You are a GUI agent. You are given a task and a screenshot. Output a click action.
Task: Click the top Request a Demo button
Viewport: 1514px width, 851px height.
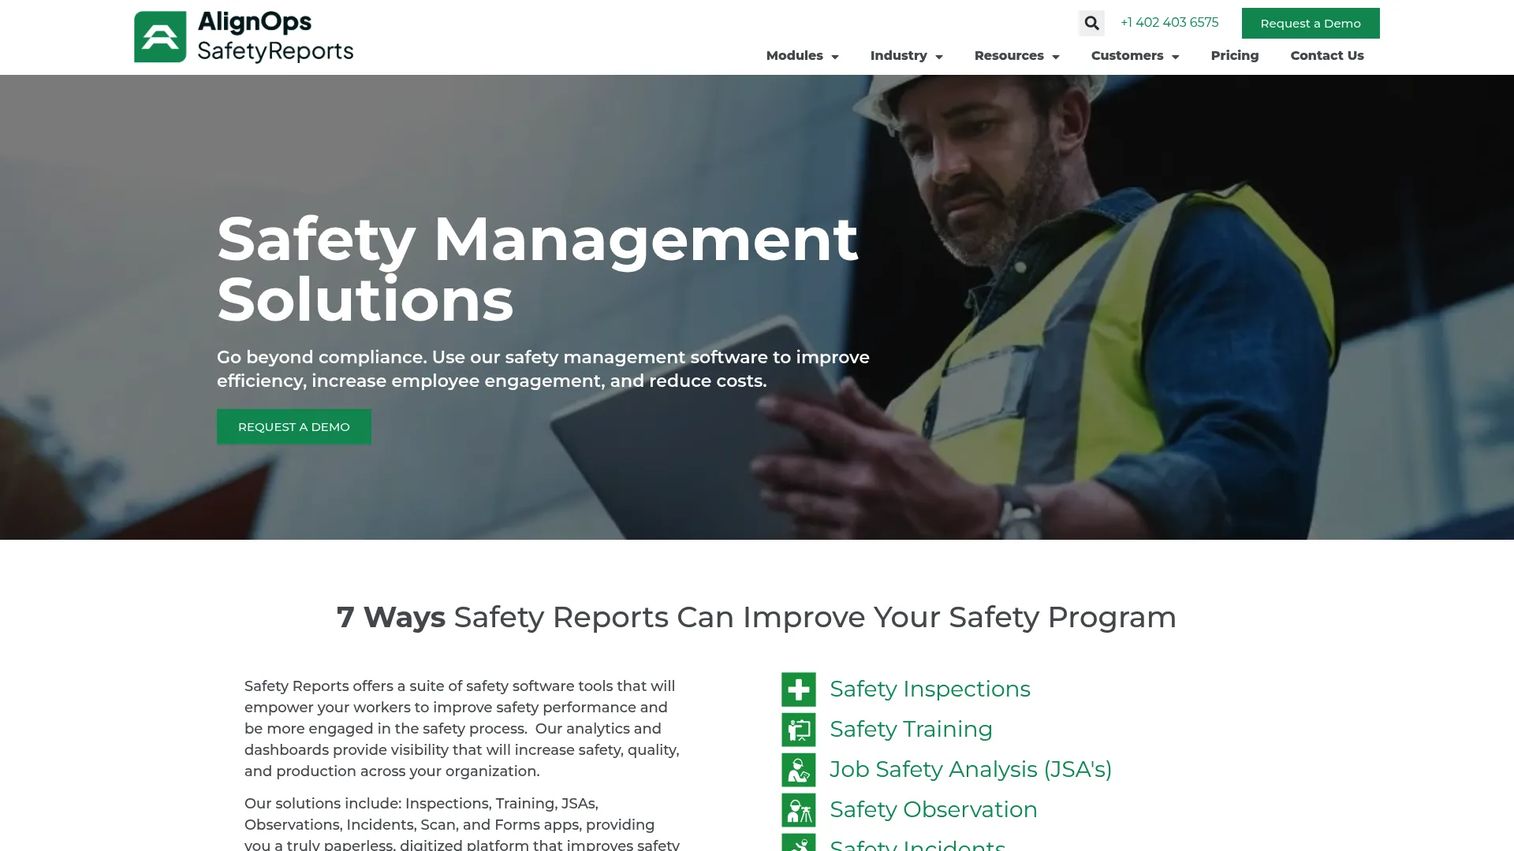(1310, 23)
